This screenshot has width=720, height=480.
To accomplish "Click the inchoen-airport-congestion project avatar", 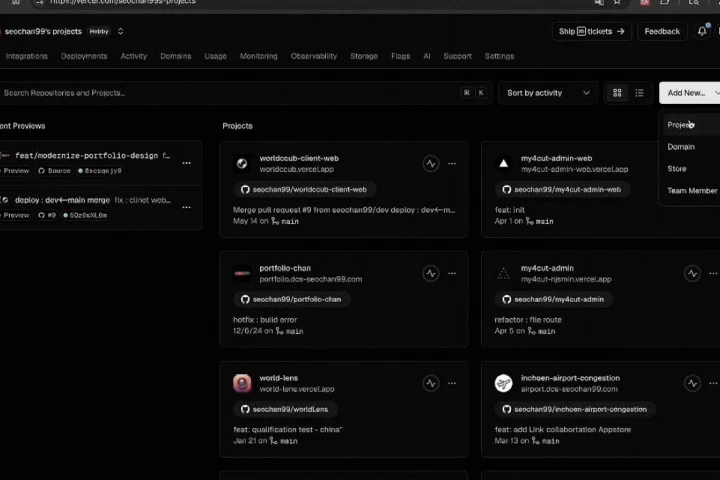I will point(504,383).
